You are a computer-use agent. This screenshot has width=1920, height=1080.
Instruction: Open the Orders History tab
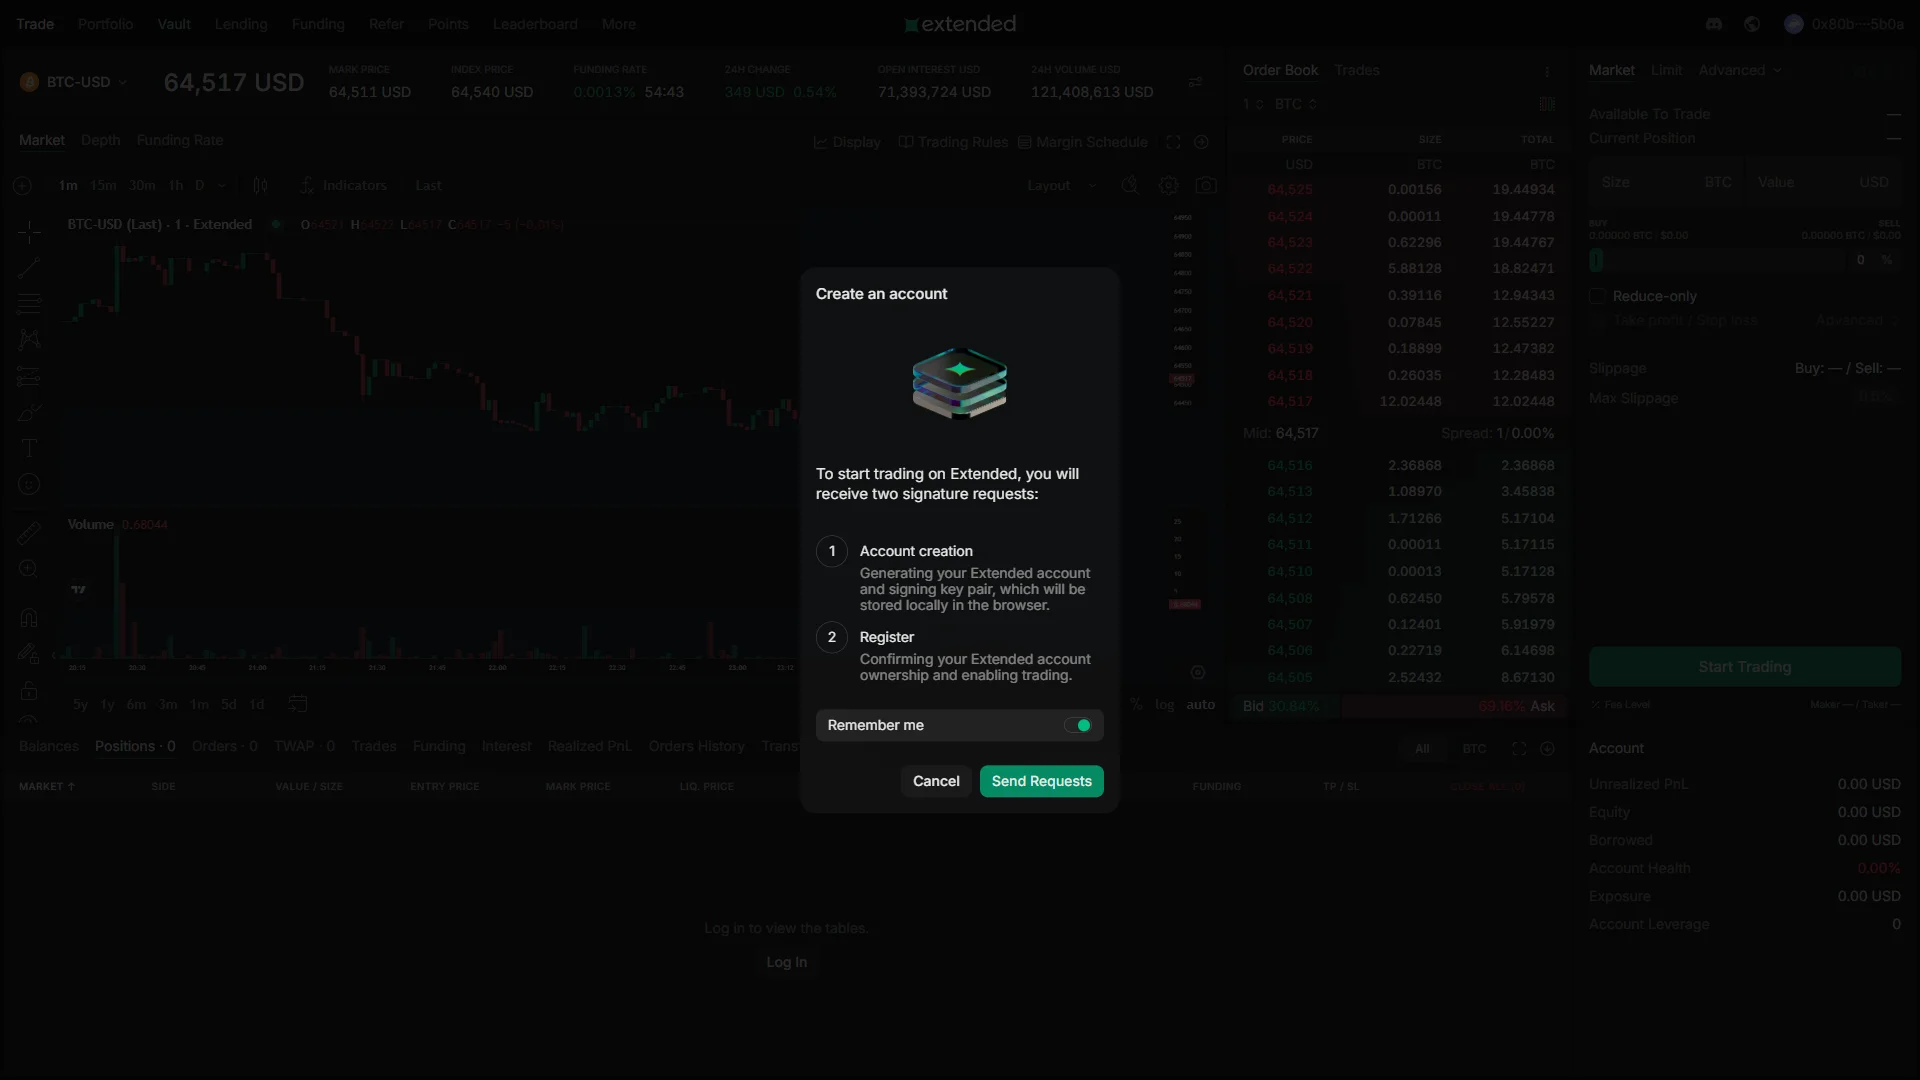point(697,747)
